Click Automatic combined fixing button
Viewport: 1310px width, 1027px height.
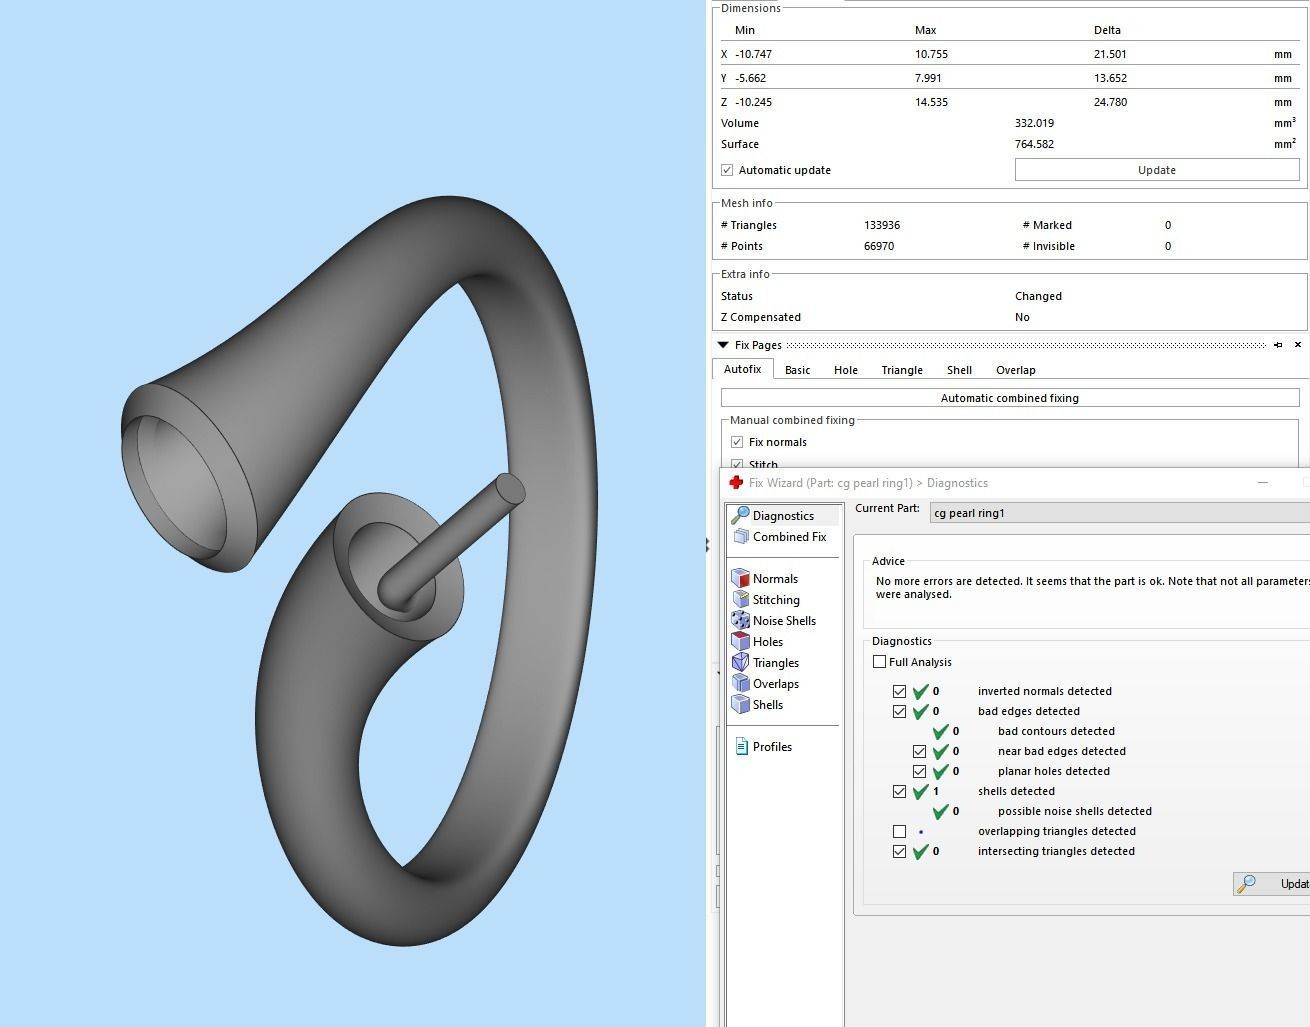tap(1010, 398)
